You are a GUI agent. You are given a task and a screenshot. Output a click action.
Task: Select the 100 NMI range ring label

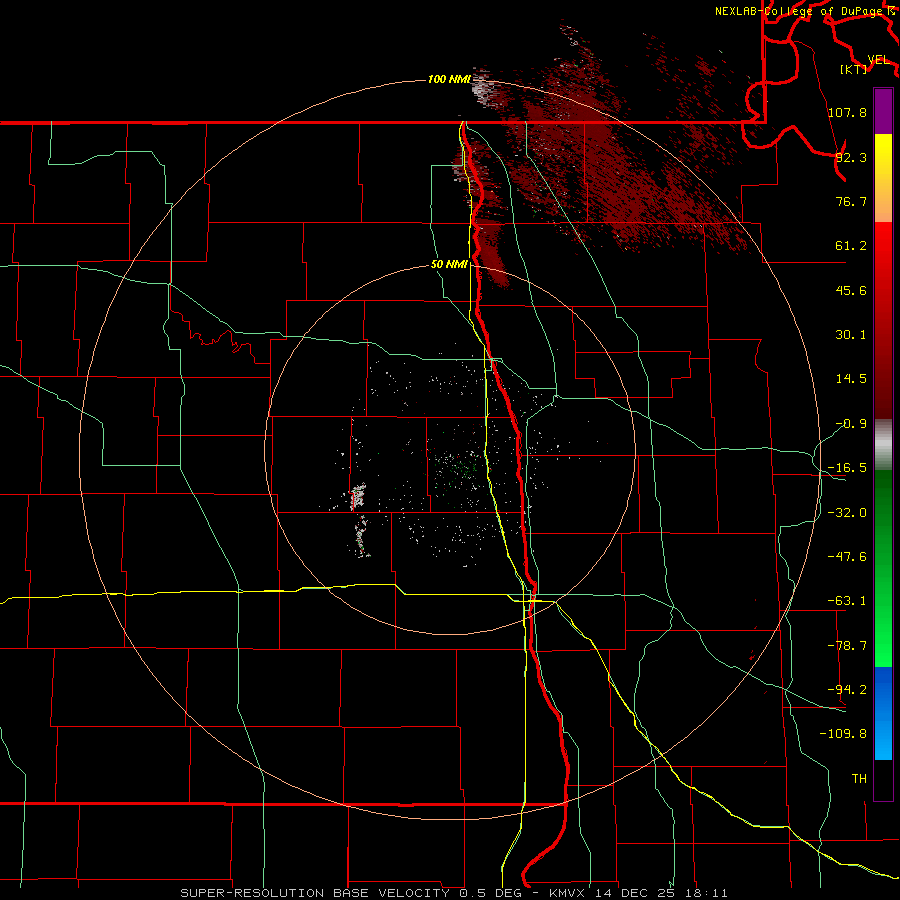[x=449, y=79]
